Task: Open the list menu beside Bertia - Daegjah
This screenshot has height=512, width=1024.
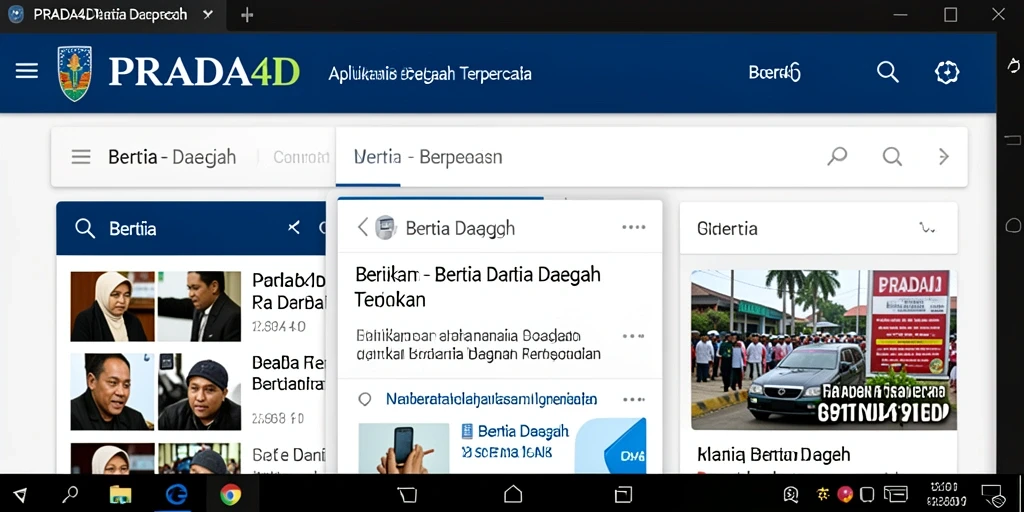Action: [81, 157]
